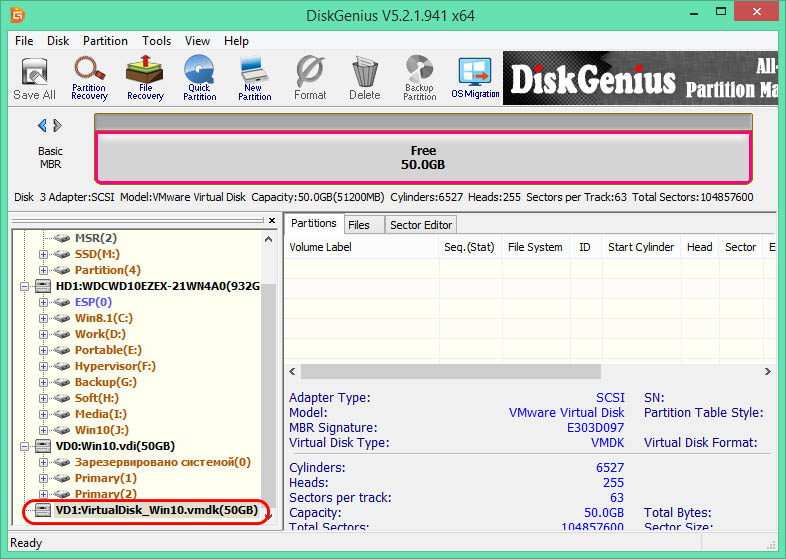Click drive icon of MSR(2)
Screen dimensions: 786x559
click(62, 238)
